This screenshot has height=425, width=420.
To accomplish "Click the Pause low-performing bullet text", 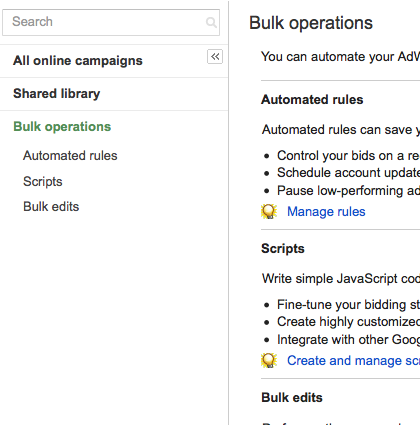I will pos(348,191).
